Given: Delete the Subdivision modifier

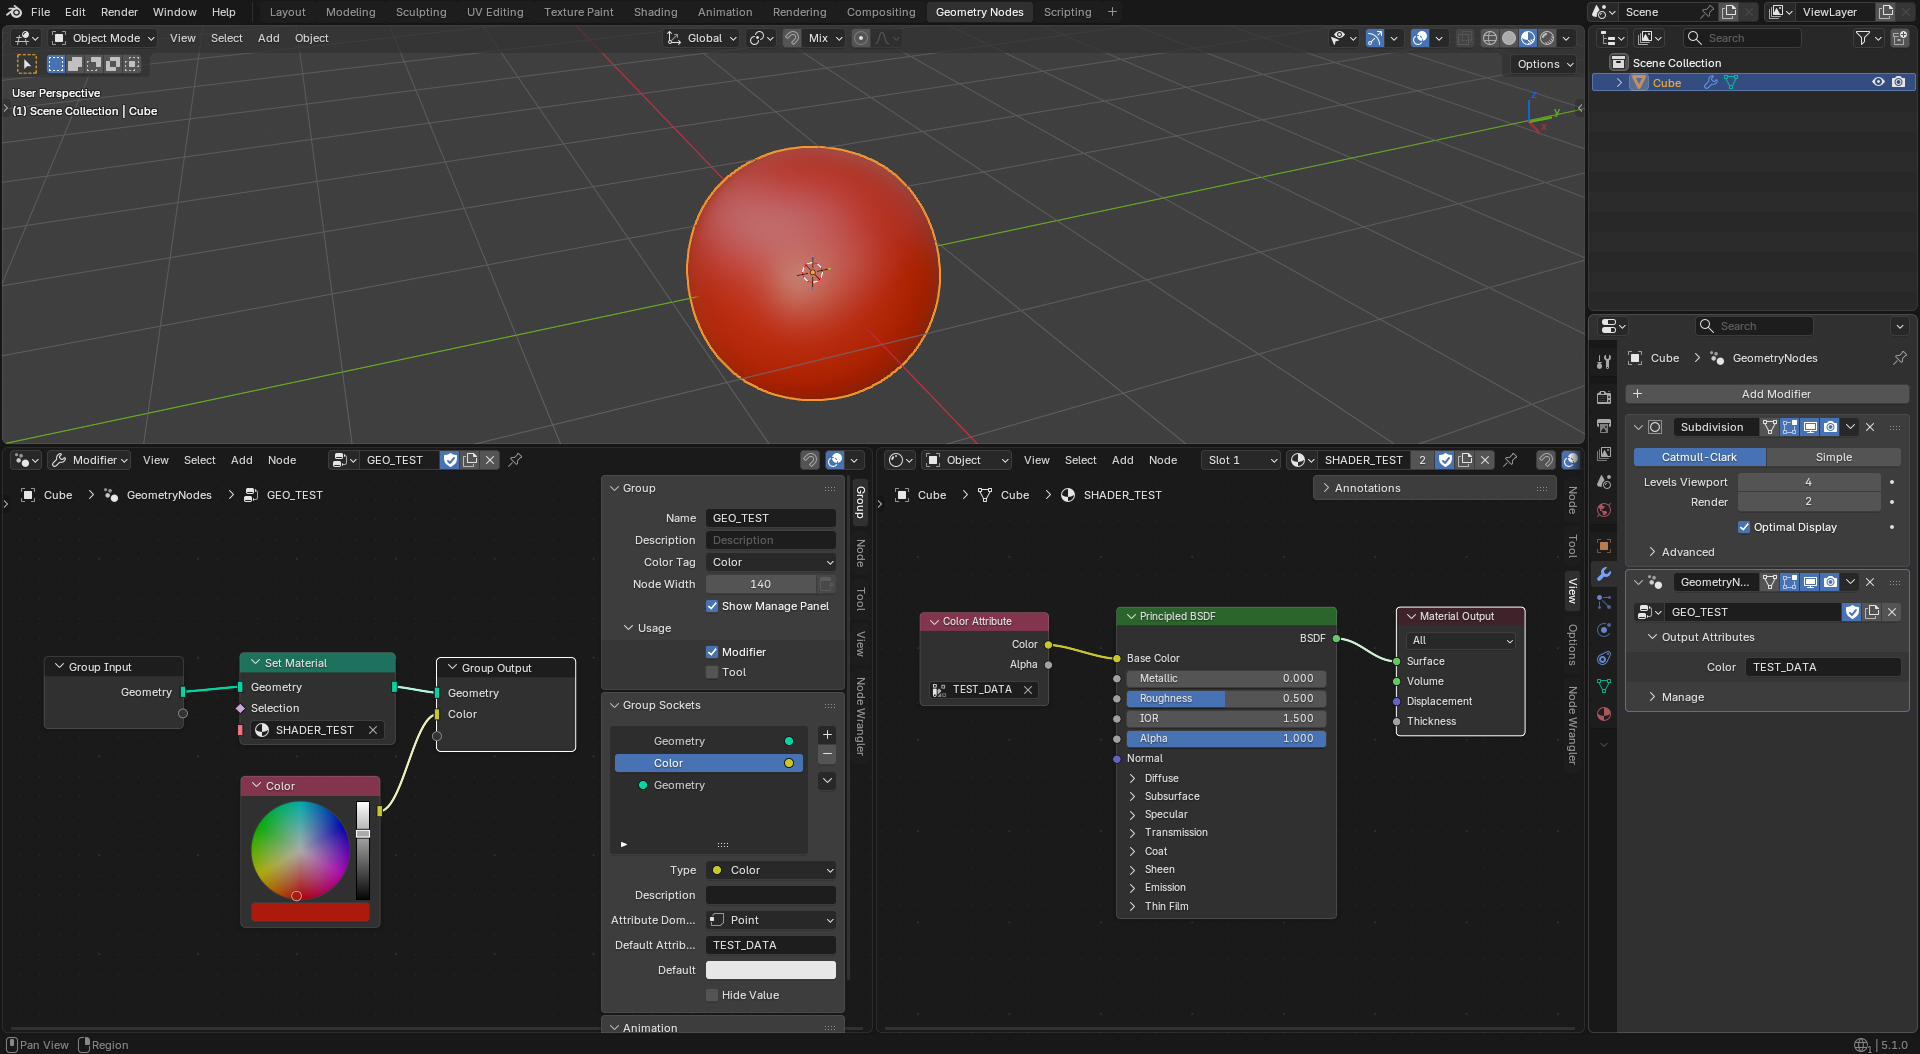Looking at the screenshot, I should (1870, 427).
